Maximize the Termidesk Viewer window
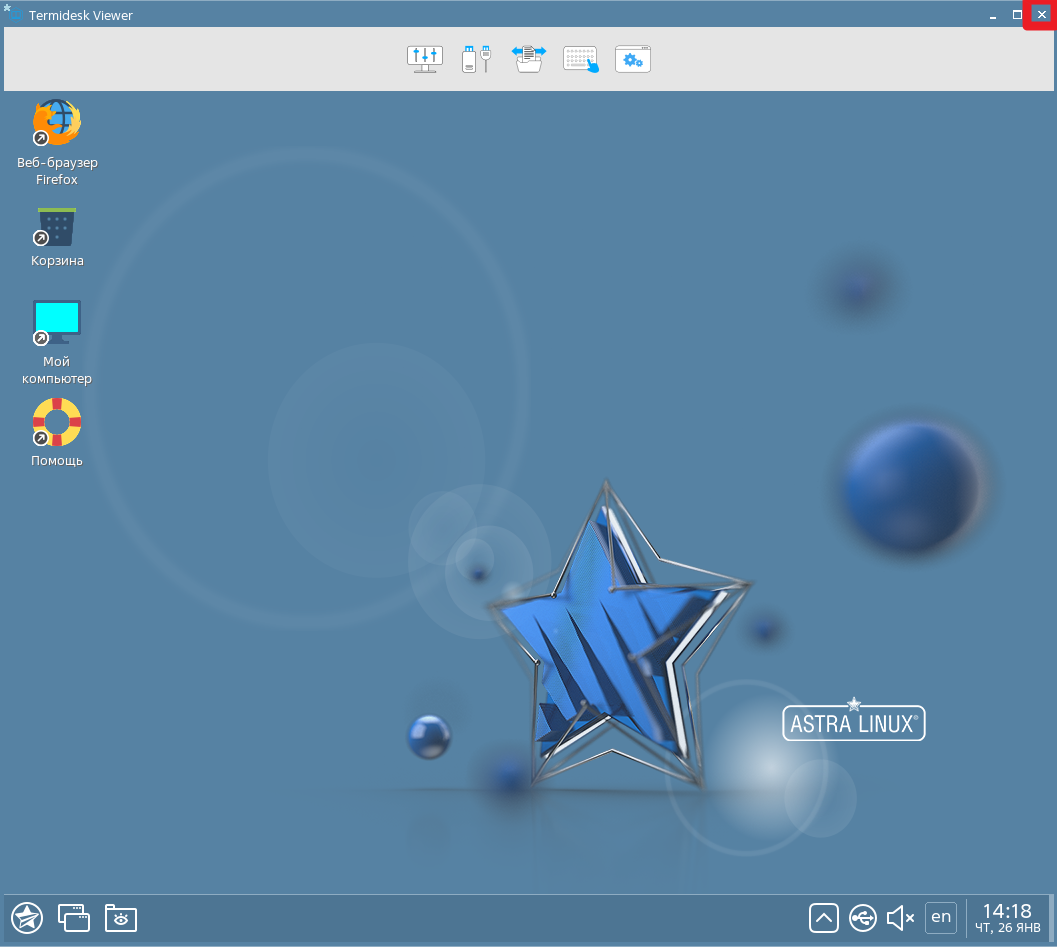The width and height of the screenshot is (1057, 947). 1017,15
